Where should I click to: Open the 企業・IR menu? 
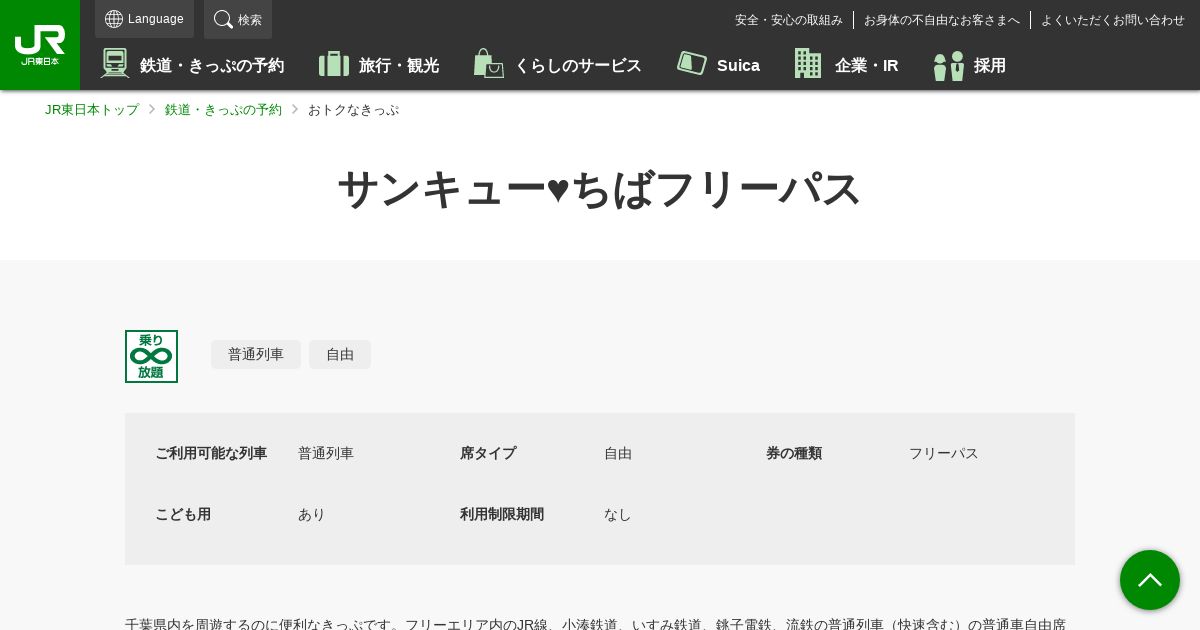click(x=846, y=65)
